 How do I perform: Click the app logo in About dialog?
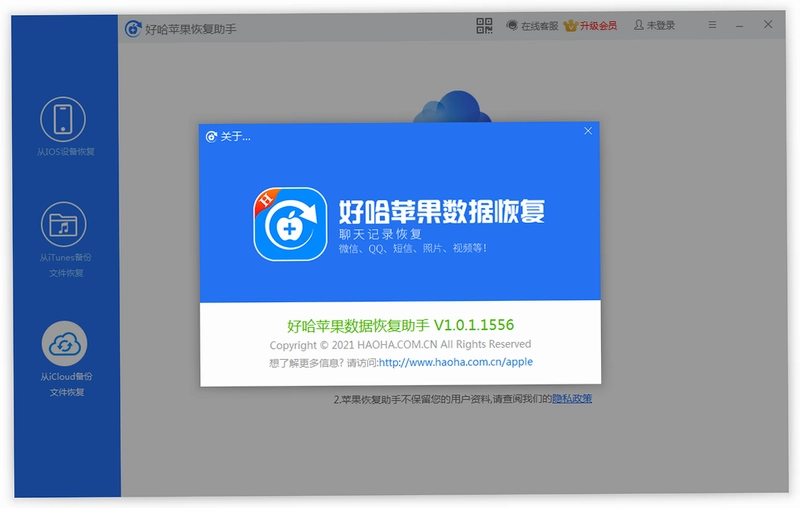pos(290,224)
